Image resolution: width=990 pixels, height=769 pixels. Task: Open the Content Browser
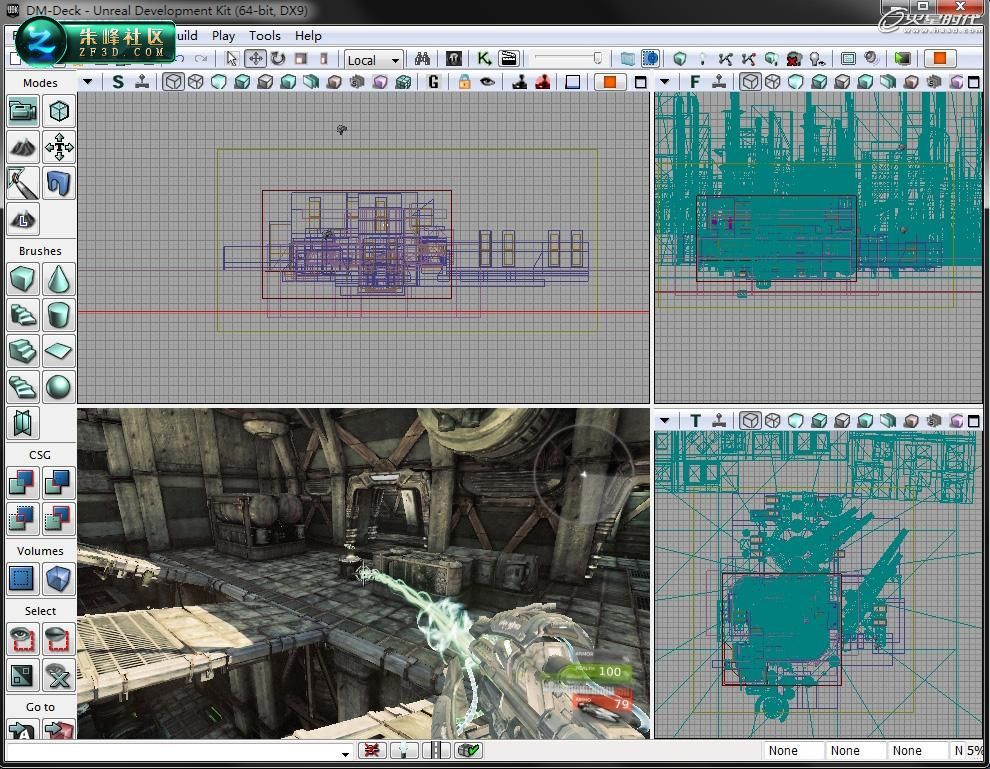[454, 59]
